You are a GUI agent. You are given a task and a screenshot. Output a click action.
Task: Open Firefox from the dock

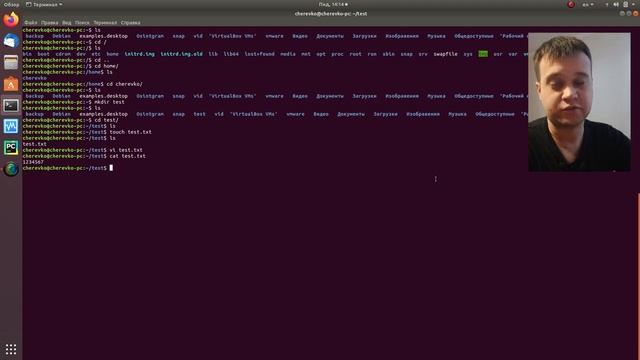tap(11, 19)
